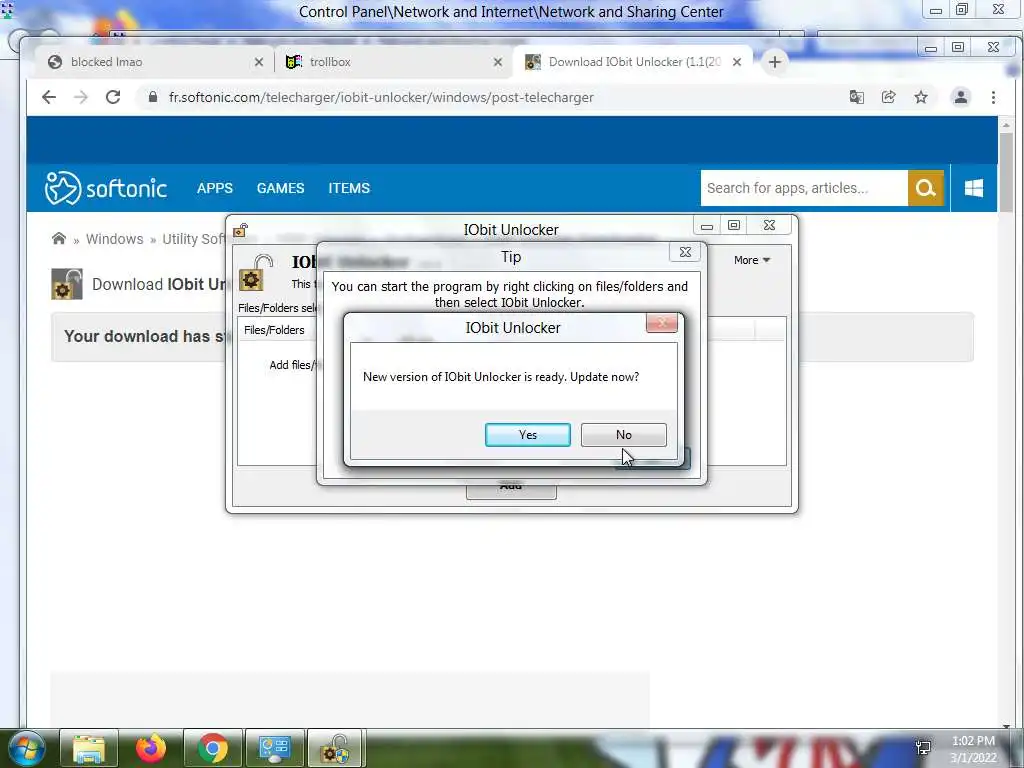Select the Download IObit Unlocker tab
The image size is (1024, 768).
pos(634,62)
